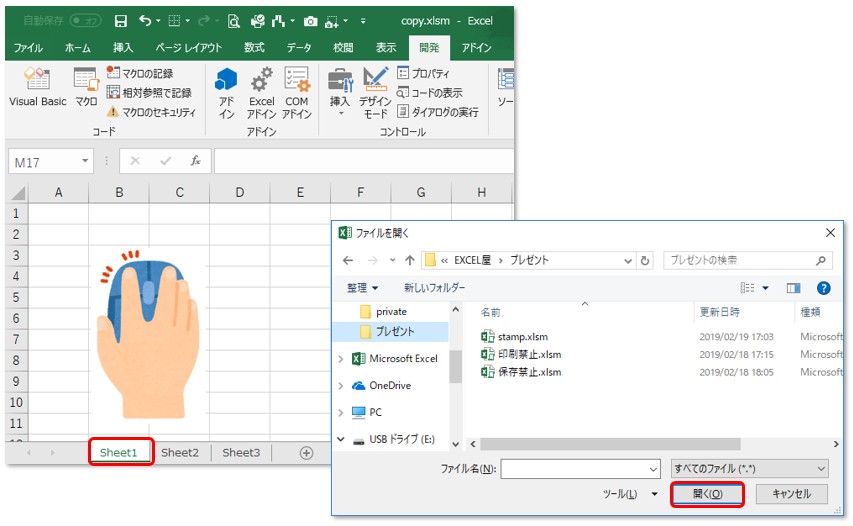Open COM Add-ins (COM アドイン) dialog

[296, 92]
